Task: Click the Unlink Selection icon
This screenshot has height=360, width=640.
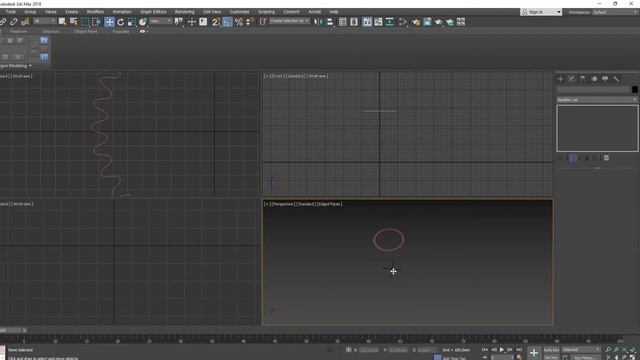Action: (13, 22)
